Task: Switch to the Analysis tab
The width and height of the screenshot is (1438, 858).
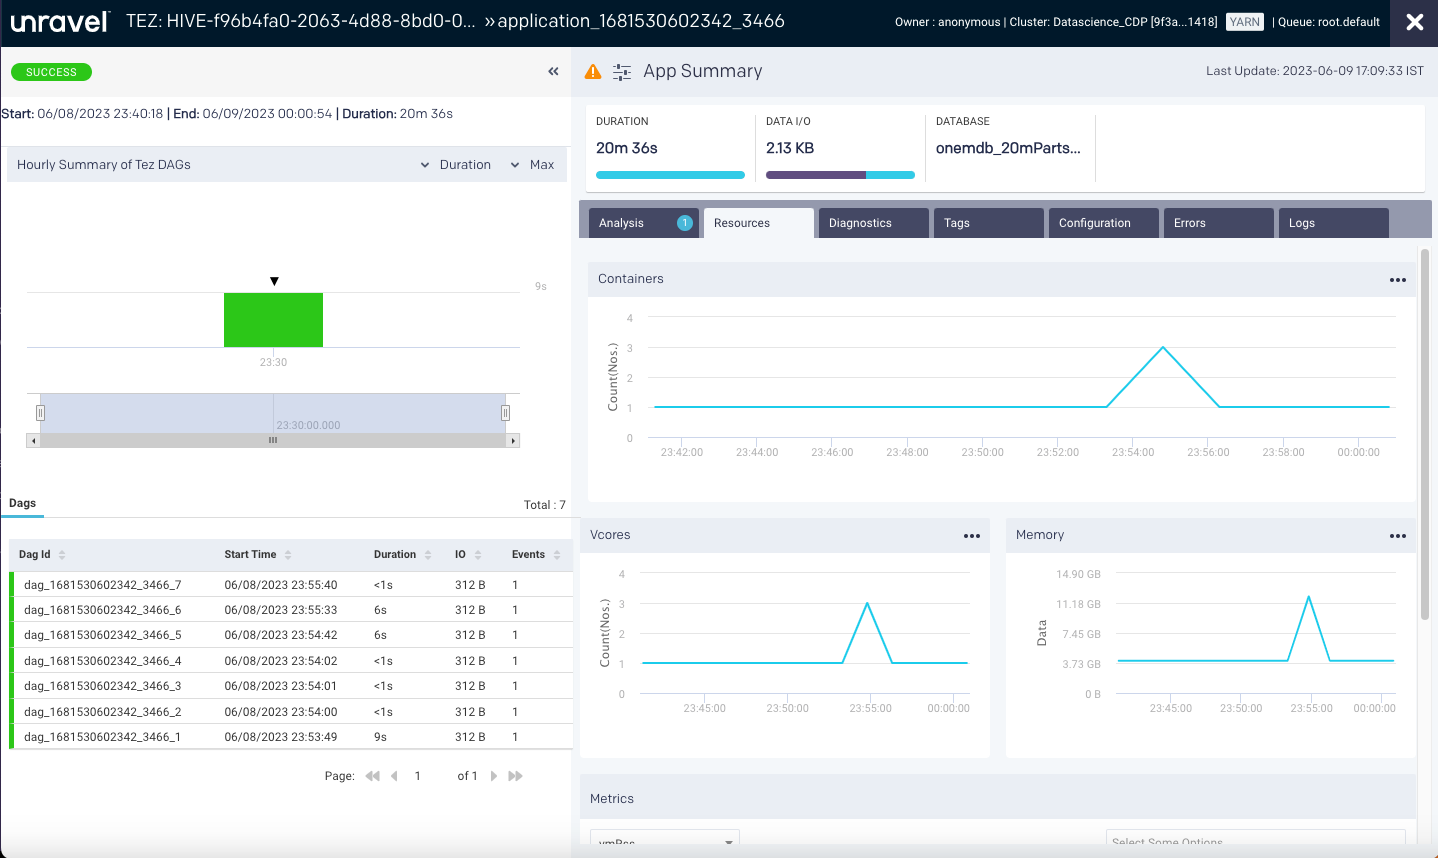Action: [x=646, y=223]
